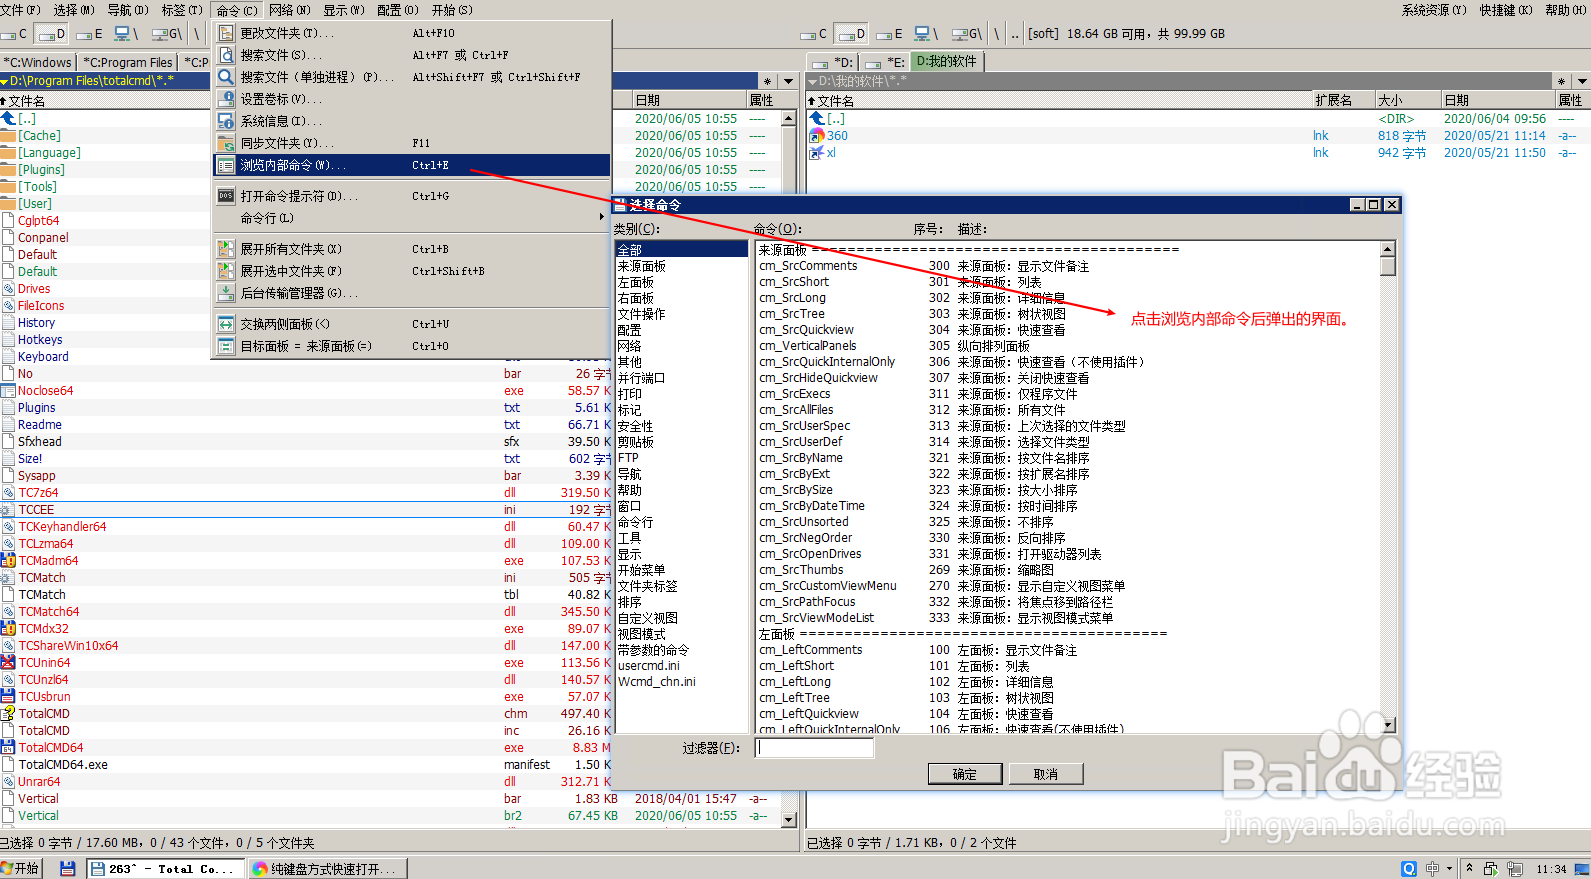Viewport: 1591px width, 879px height.
Task: Click the right panel parent folder arrow icon
Action: (817, 119)
